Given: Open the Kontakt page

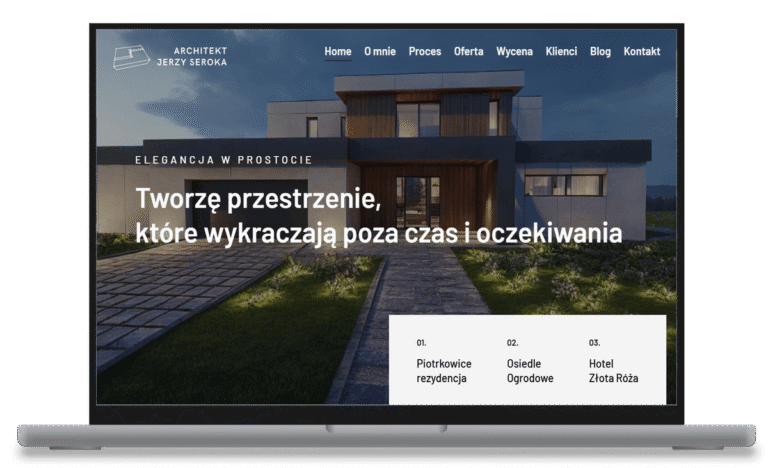Looking at the screenshot, I should coord(642,51).
